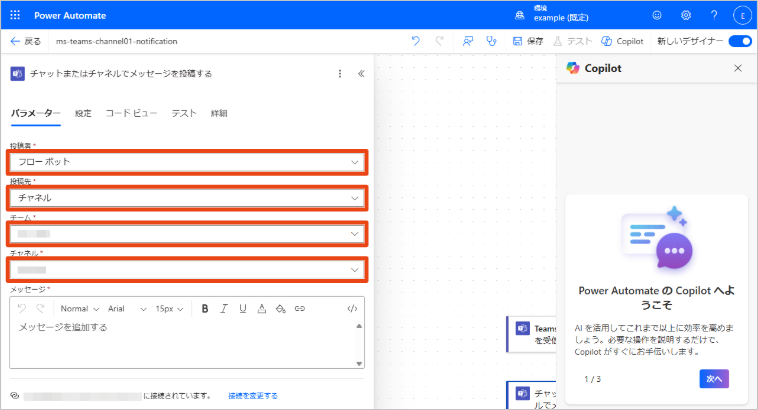The image size is (758, 410).
Task: Open the action's three-dot menu
Action: (340, 73)
